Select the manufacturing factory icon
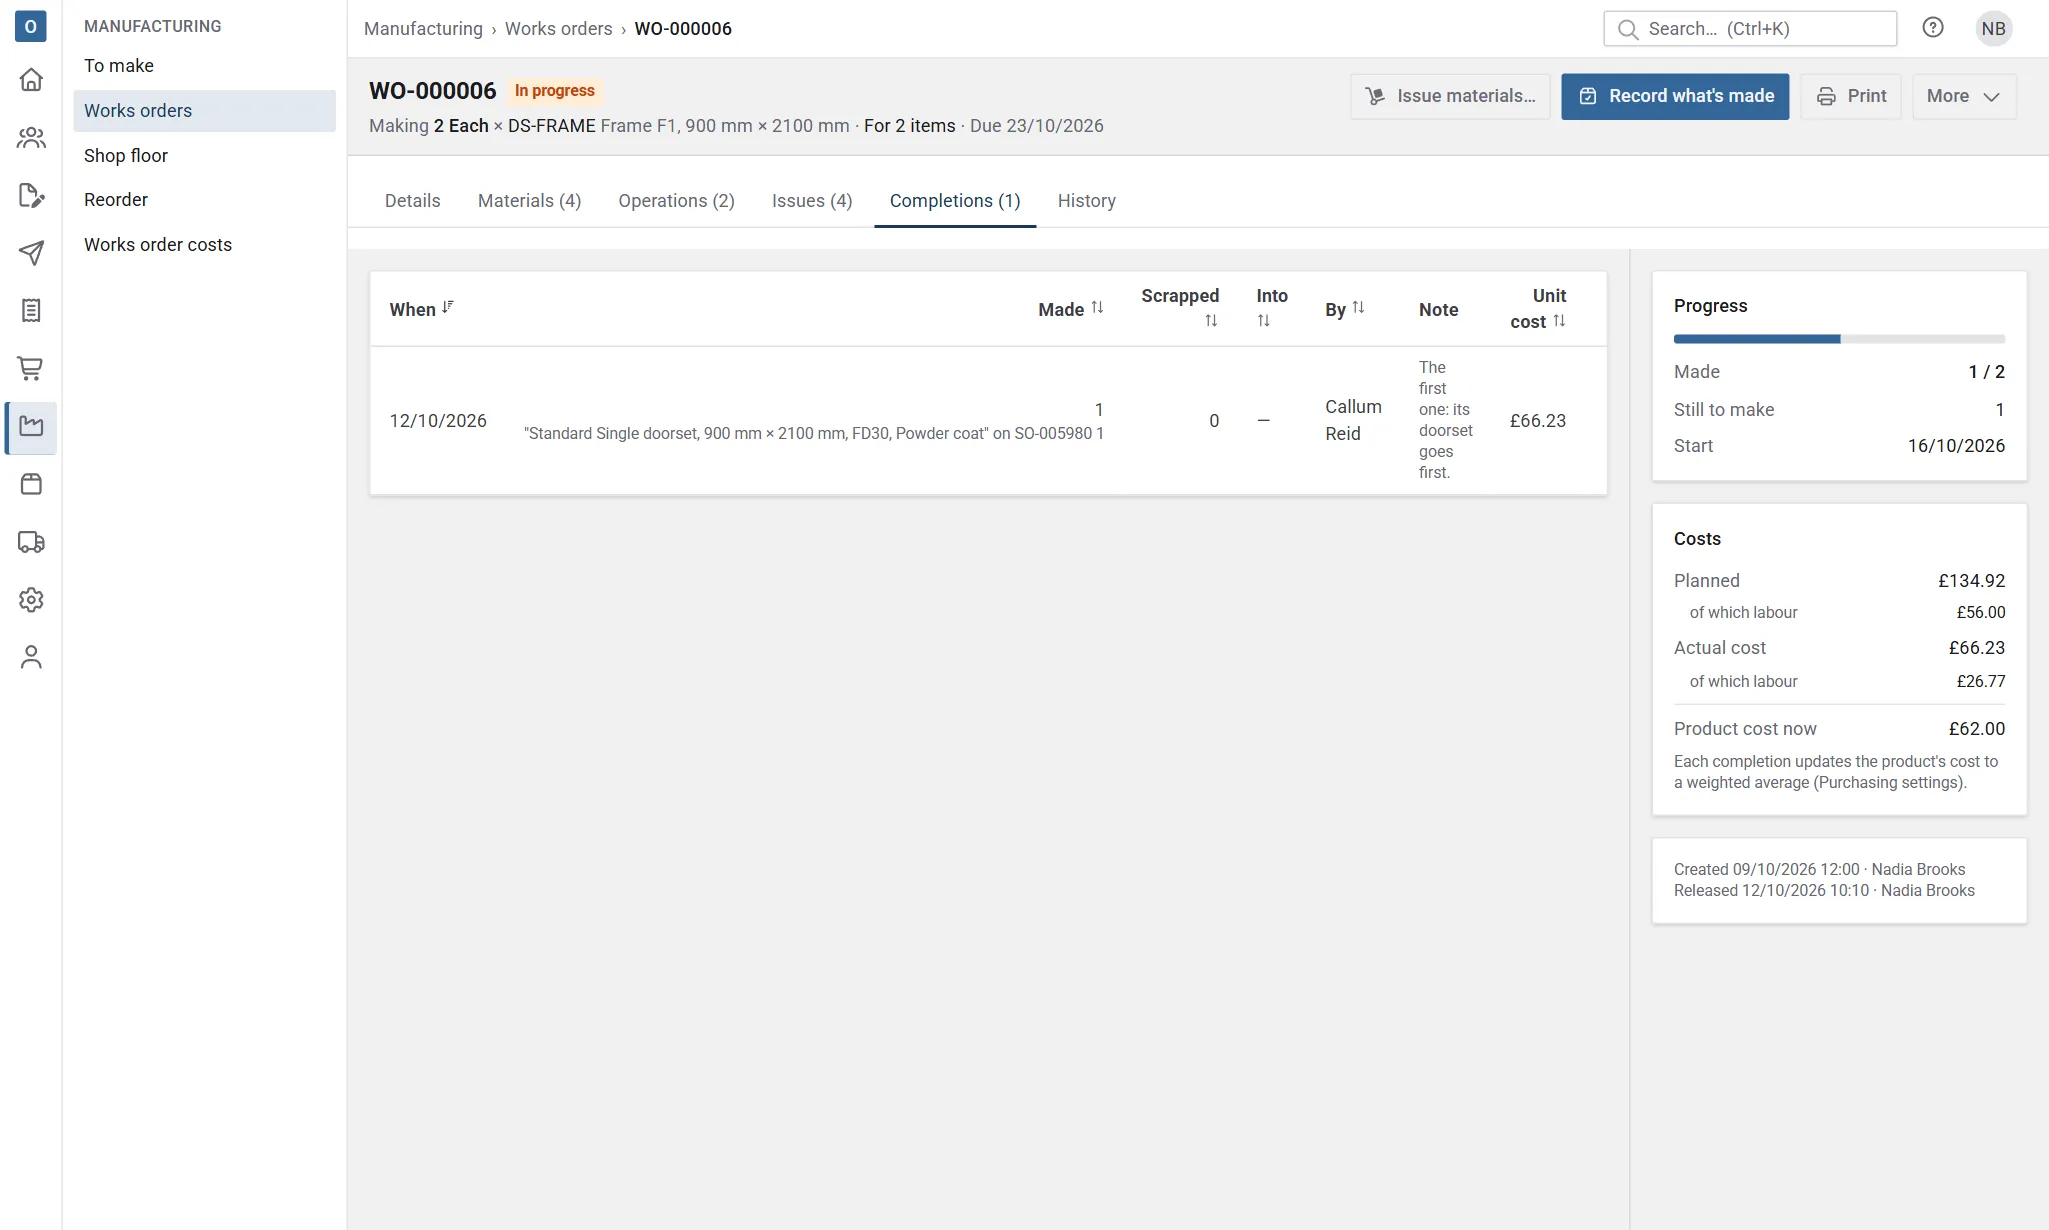This screenshot has width=2049, height=1230. pyautogui.click(x=31, y=427)
